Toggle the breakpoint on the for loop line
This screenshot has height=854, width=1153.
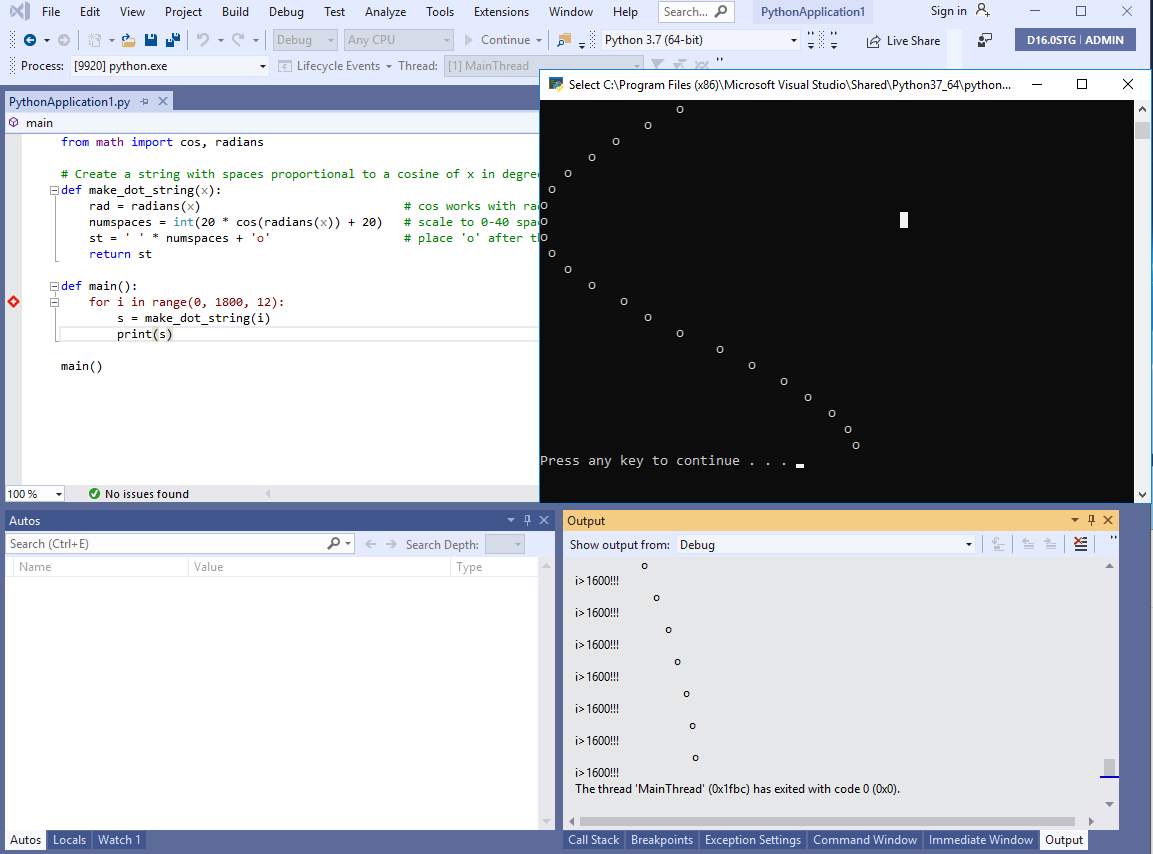(13, 301)
